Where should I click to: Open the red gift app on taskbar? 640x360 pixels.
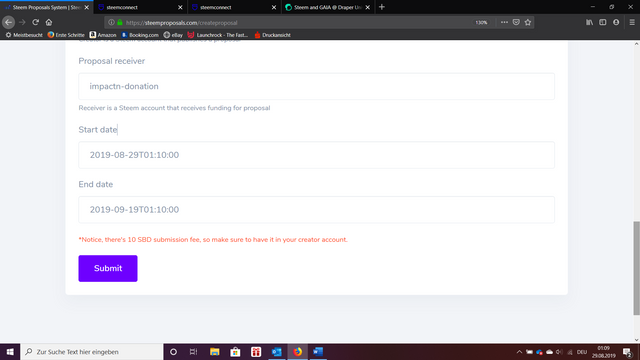pyautogui.click(x=256, y=352)
